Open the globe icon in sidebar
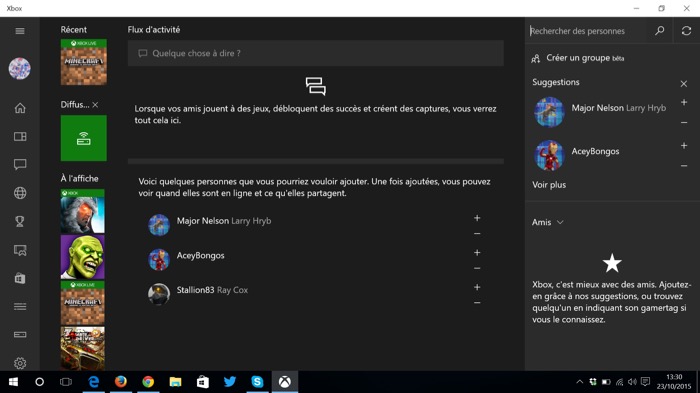 pos(20,193)
